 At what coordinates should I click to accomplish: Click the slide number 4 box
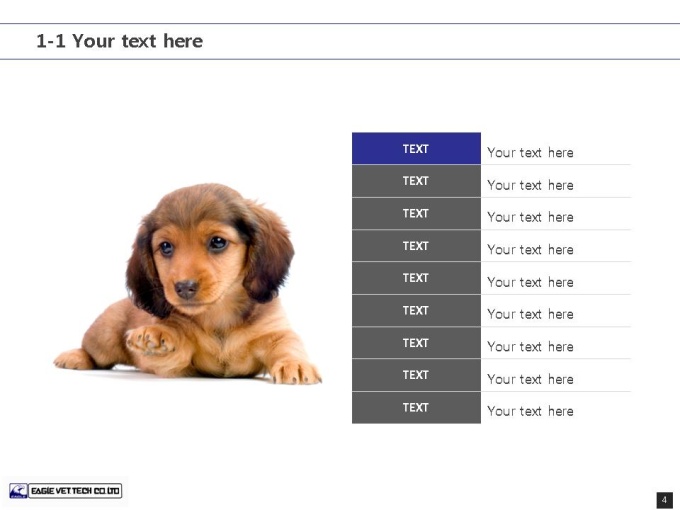pos(664,500)
